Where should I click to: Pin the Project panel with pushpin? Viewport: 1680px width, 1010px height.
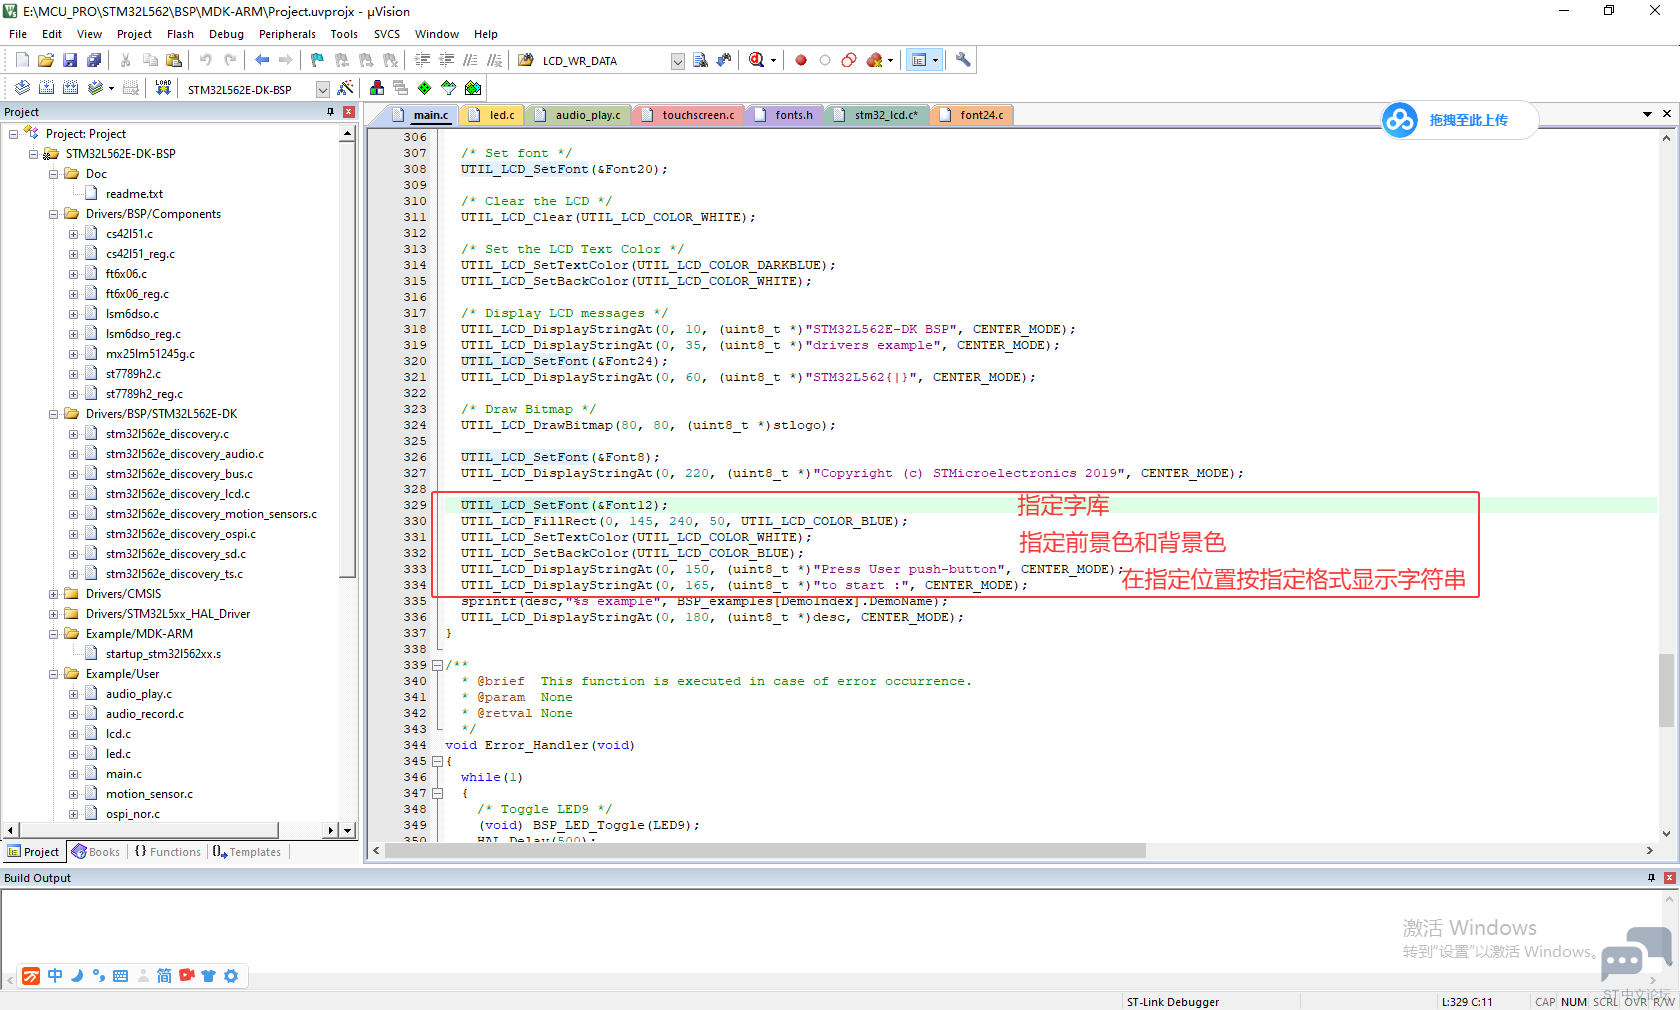[330, 112]
